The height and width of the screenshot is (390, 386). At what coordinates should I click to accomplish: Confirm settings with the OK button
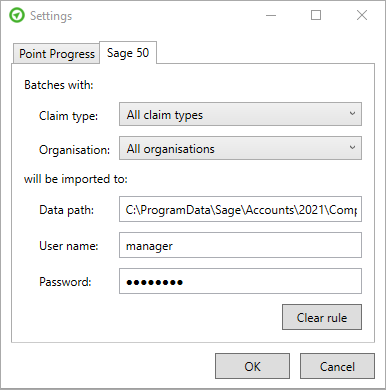[x=252, y=366]
